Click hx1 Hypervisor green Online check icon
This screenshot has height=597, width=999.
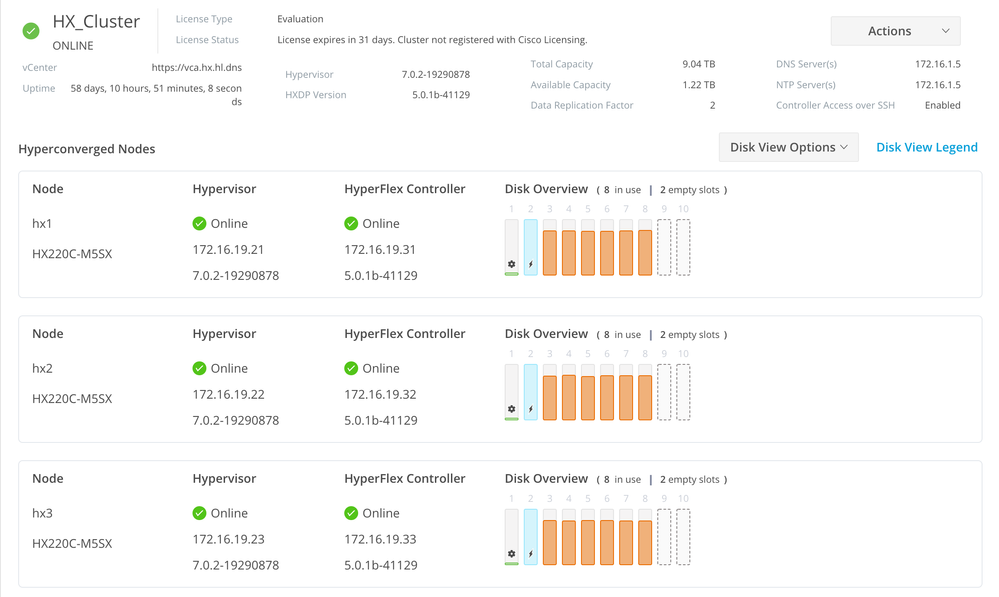(199, 224)
